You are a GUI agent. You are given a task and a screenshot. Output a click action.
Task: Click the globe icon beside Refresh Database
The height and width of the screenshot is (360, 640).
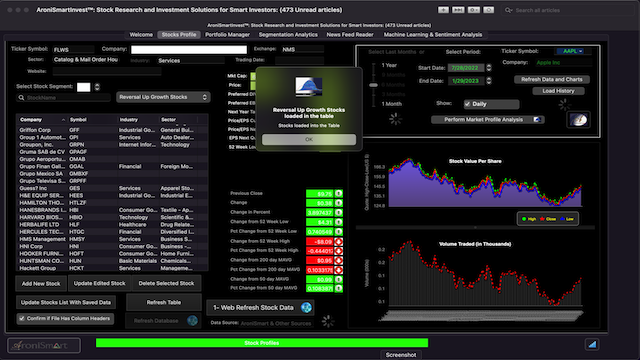pos(192,320)
